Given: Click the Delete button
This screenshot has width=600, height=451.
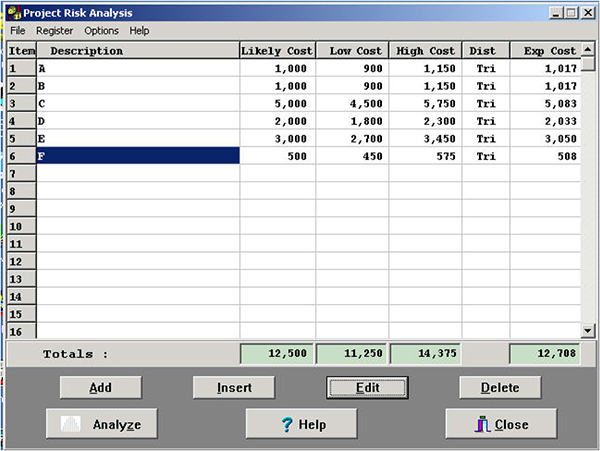Looking at the screenshot, I should tap(500, 388).
